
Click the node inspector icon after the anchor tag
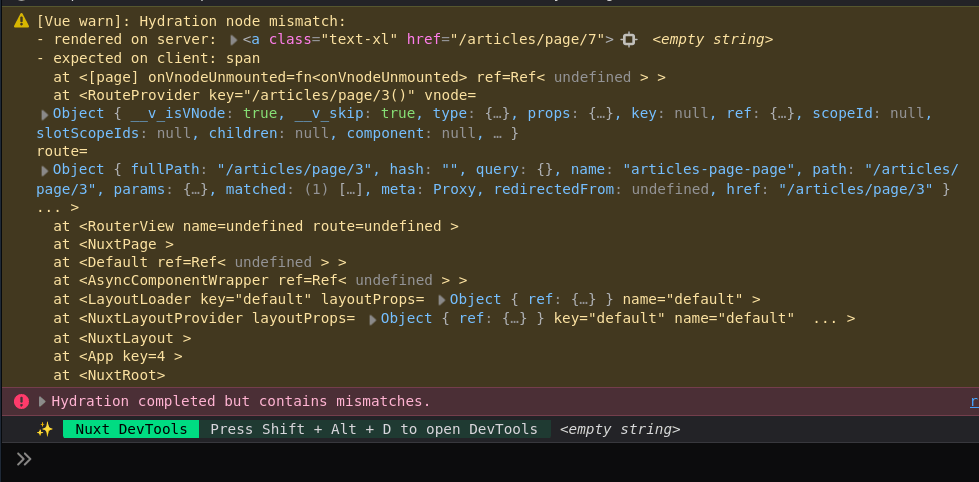tap(629, 39)
